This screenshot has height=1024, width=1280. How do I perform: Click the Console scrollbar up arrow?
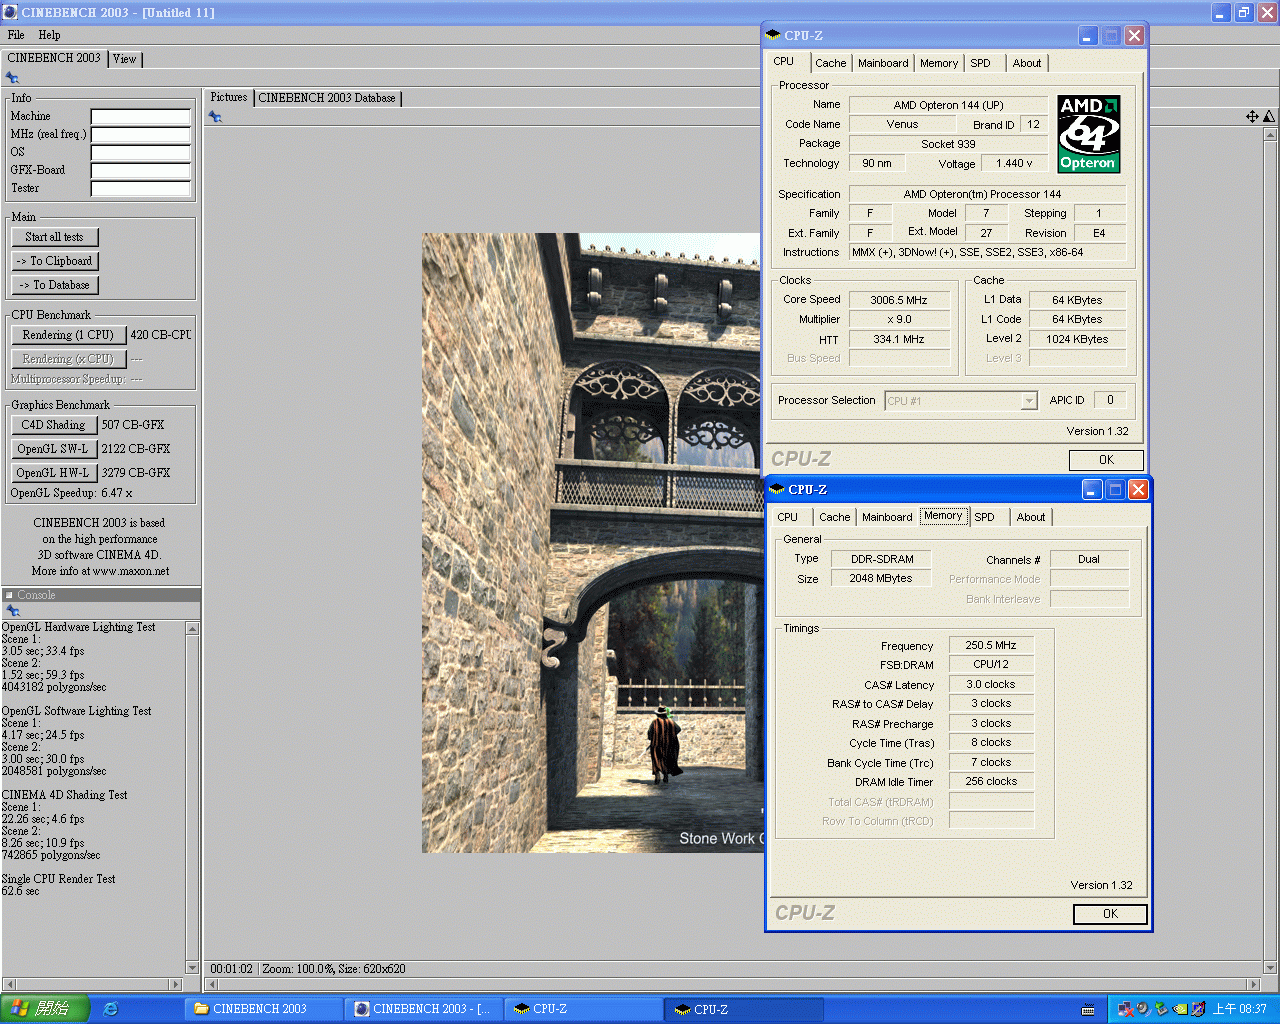pos(192,628)
